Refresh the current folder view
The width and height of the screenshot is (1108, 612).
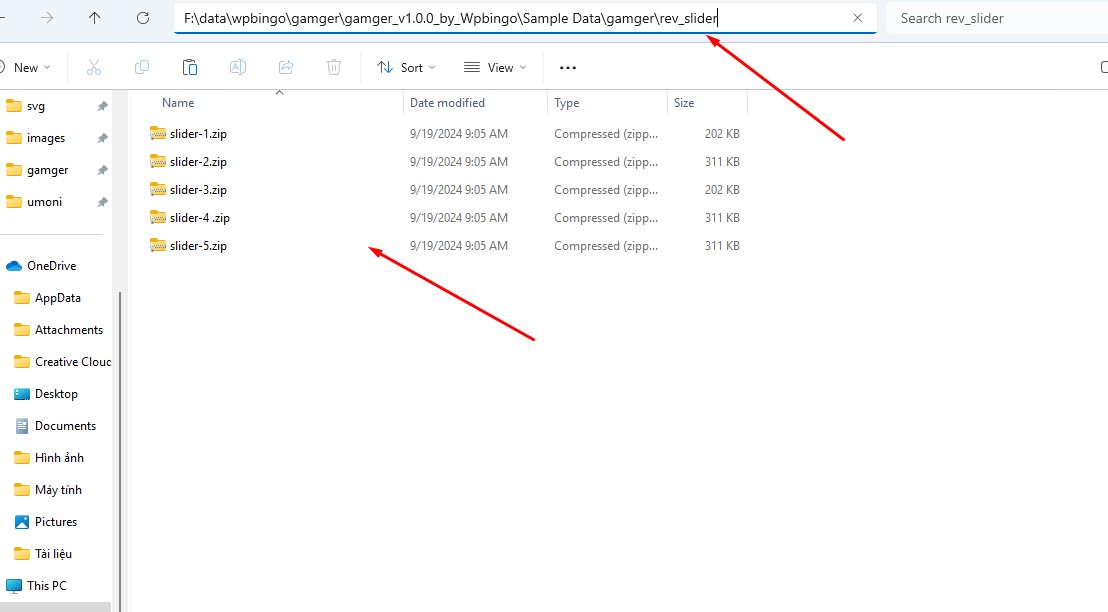(143, 18)
